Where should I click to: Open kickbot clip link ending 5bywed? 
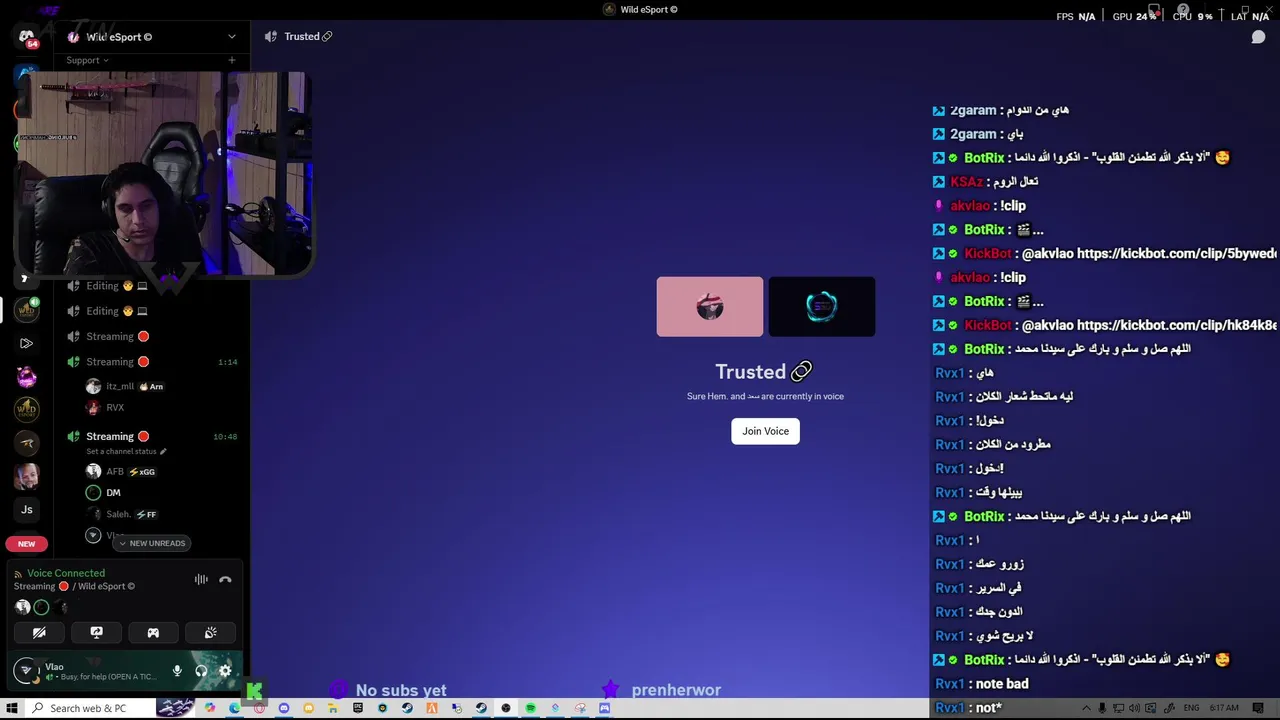click(x=1176, y=254)
